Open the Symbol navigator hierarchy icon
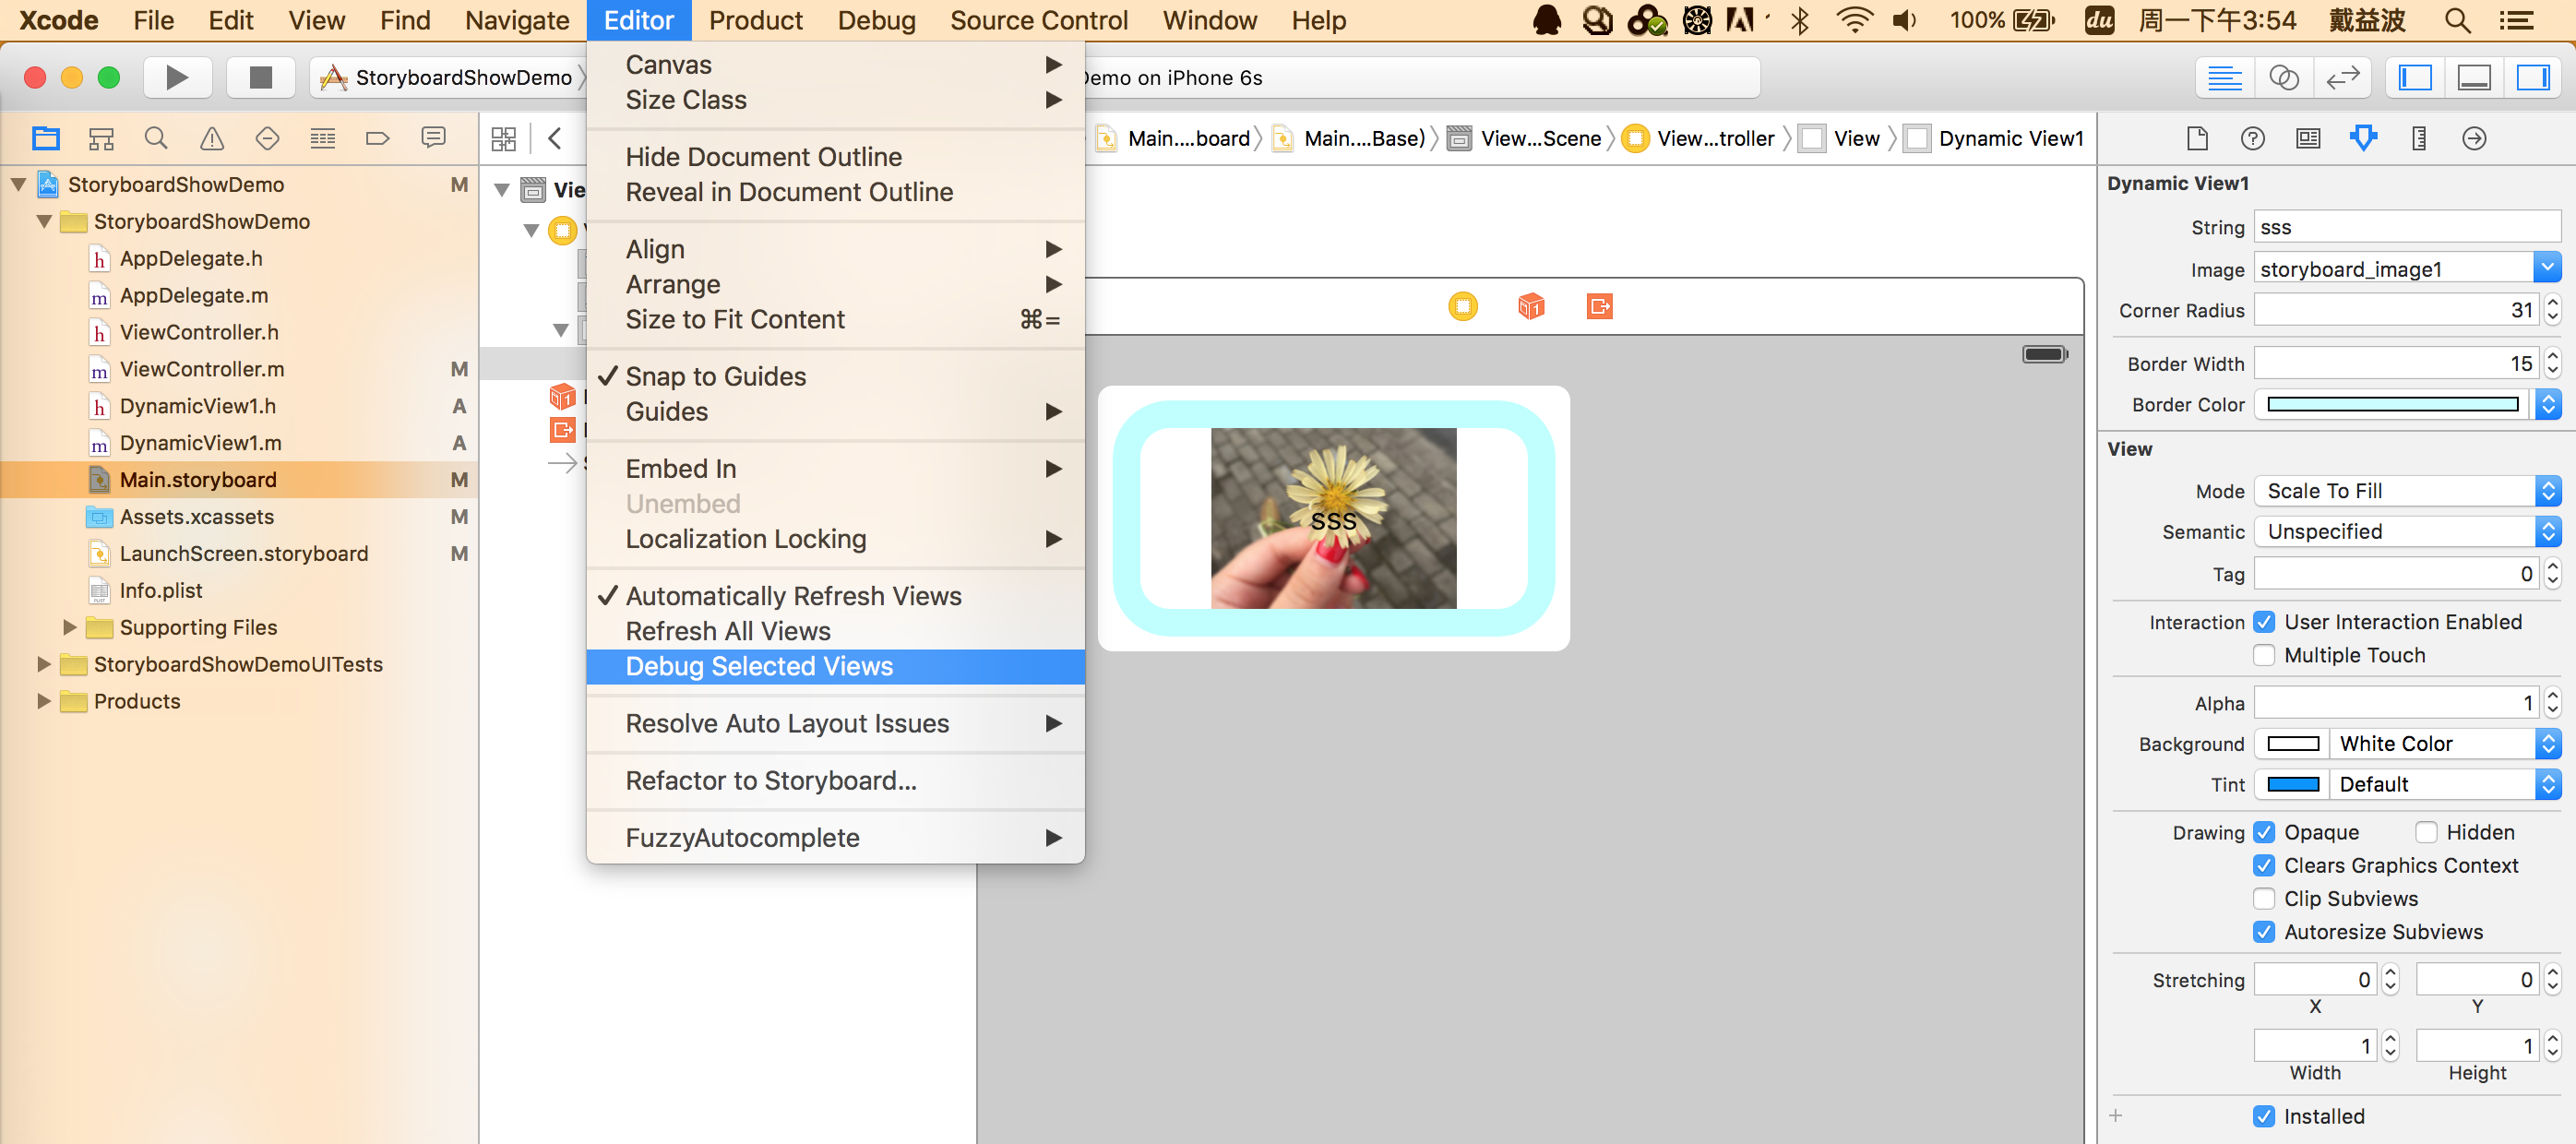Viewport: 2576px width, 1144px height. pos(101,138)
